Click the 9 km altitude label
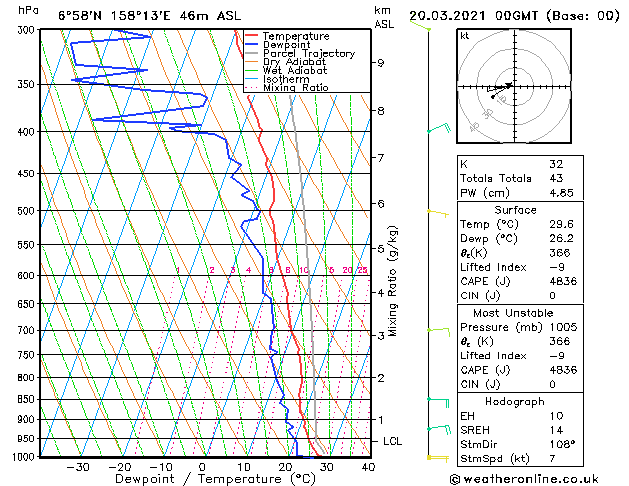 click(x=380, y=63)
